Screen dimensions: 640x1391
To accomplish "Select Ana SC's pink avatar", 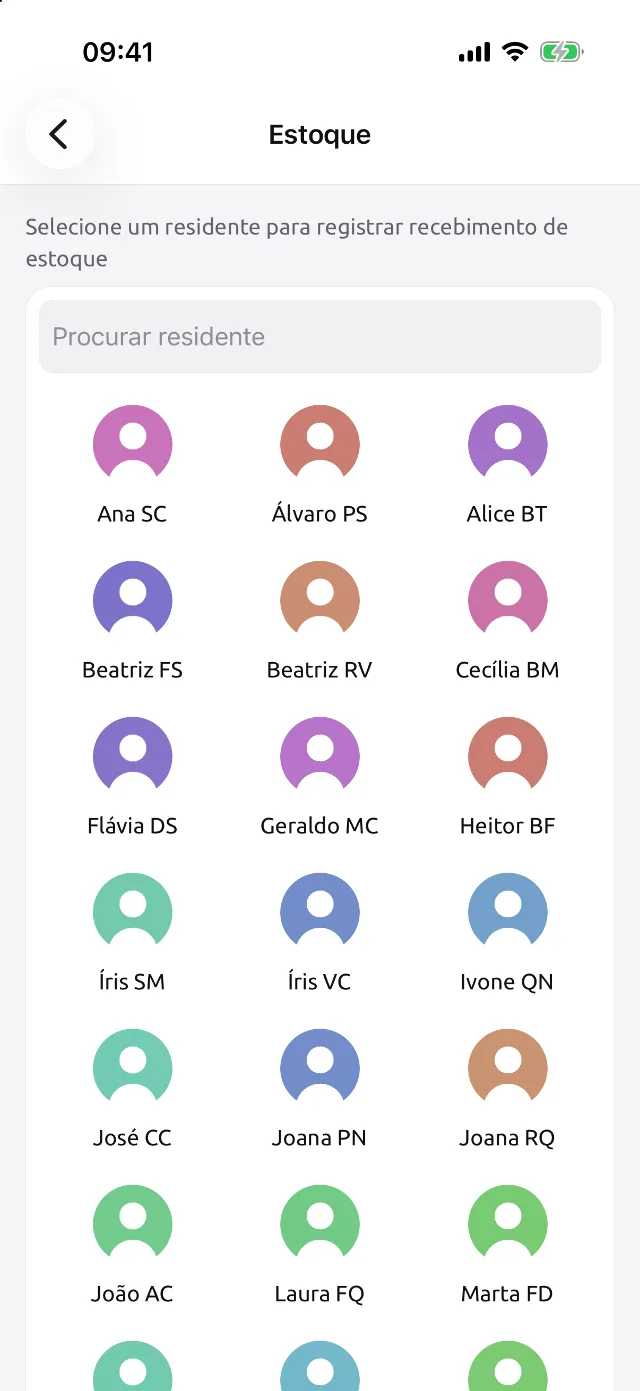I will tap(132, 444).
